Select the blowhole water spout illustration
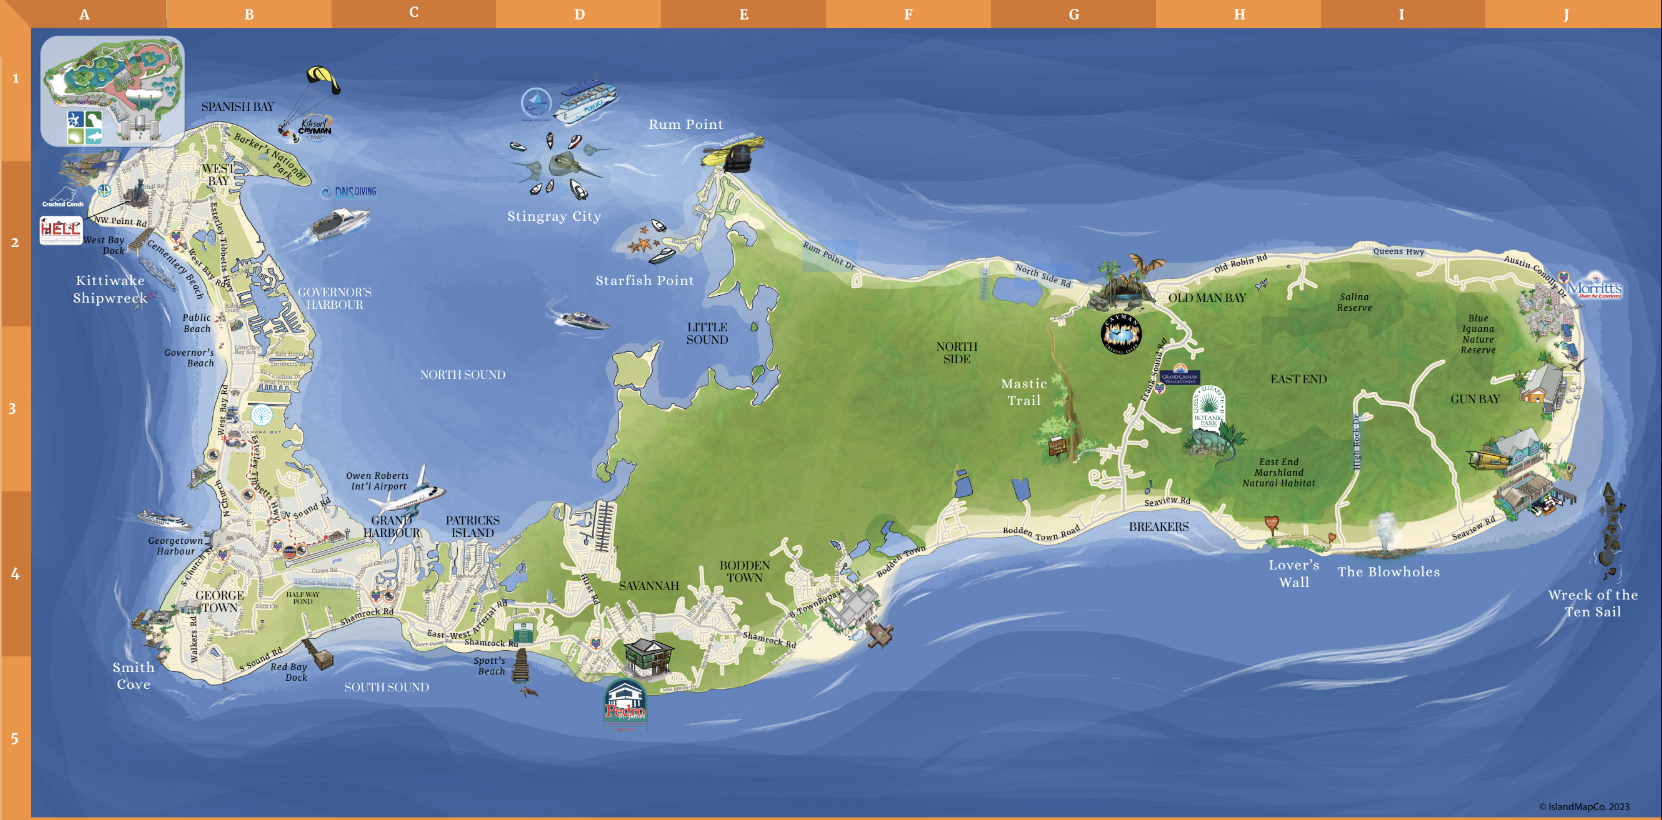 [1385, 532]
